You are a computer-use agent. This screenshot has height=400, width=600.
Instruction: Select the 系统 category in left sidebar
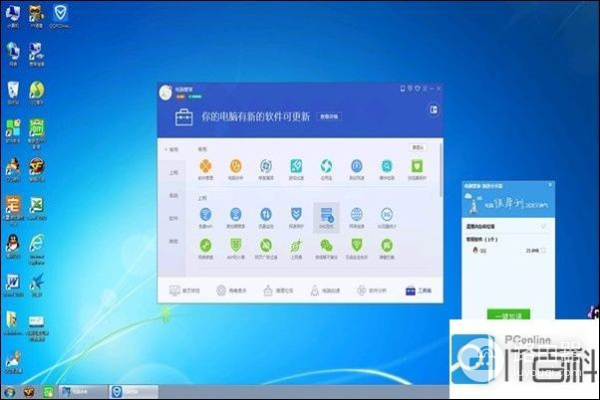click(173, 195)
